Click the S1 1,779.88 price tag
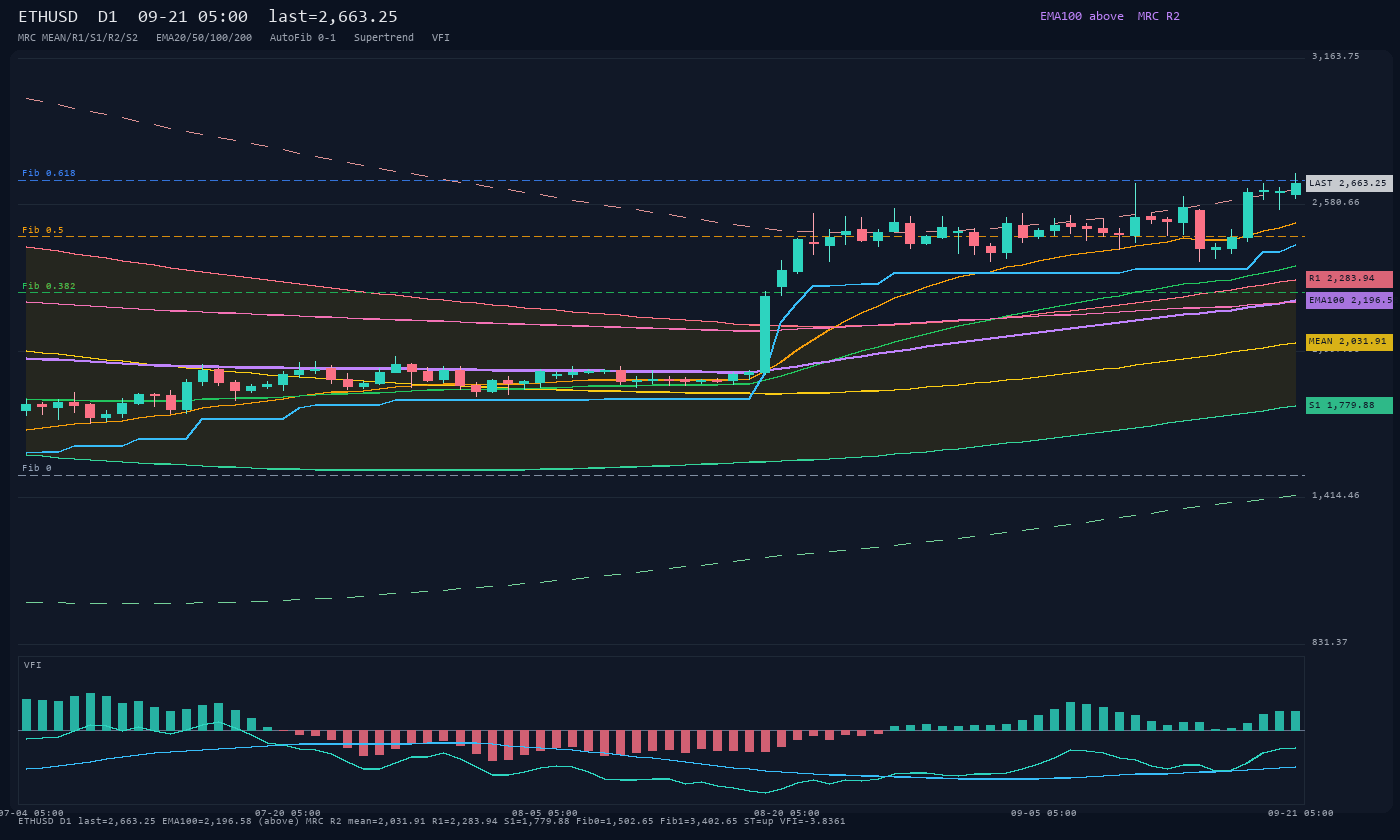The height and width of the screenshot is (840, 1400). [x=1349, y=405]
